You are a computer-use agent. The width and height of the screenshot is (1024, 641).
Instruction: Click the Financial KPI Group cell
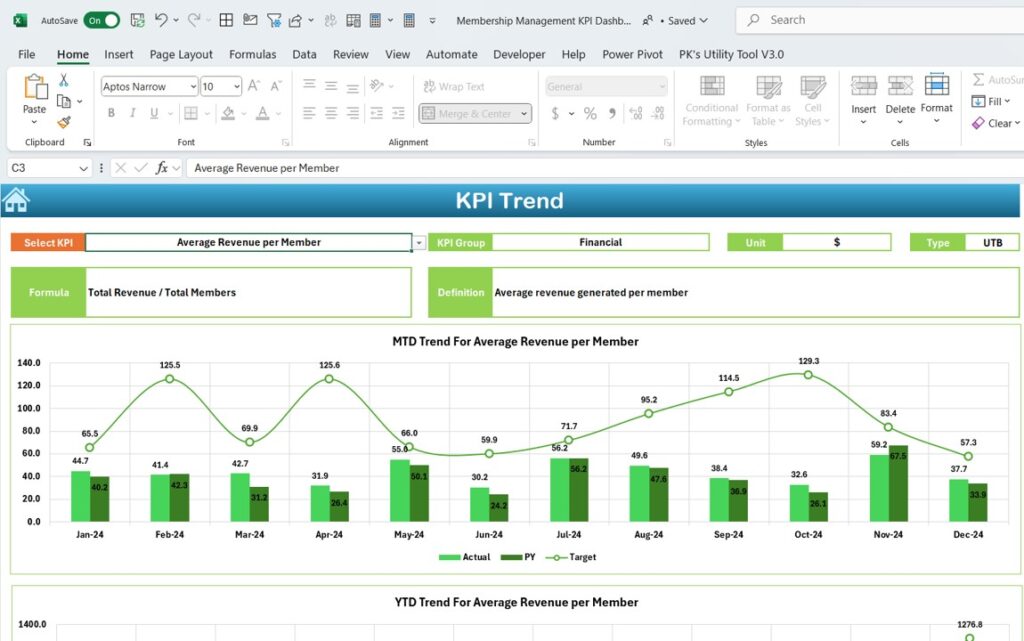tap(600, 242)
